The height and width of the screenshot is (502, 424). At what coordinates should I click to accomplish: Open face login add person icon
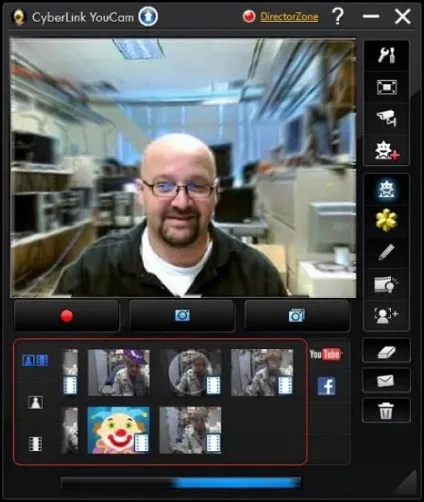tap(387, 315)
